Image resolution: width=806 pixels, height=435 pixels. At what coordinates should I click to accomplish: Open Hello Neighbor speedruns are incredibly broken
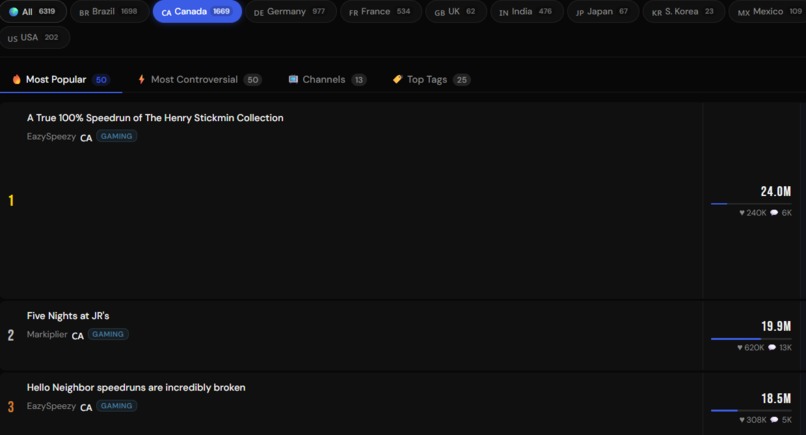(x=136, y=387)
